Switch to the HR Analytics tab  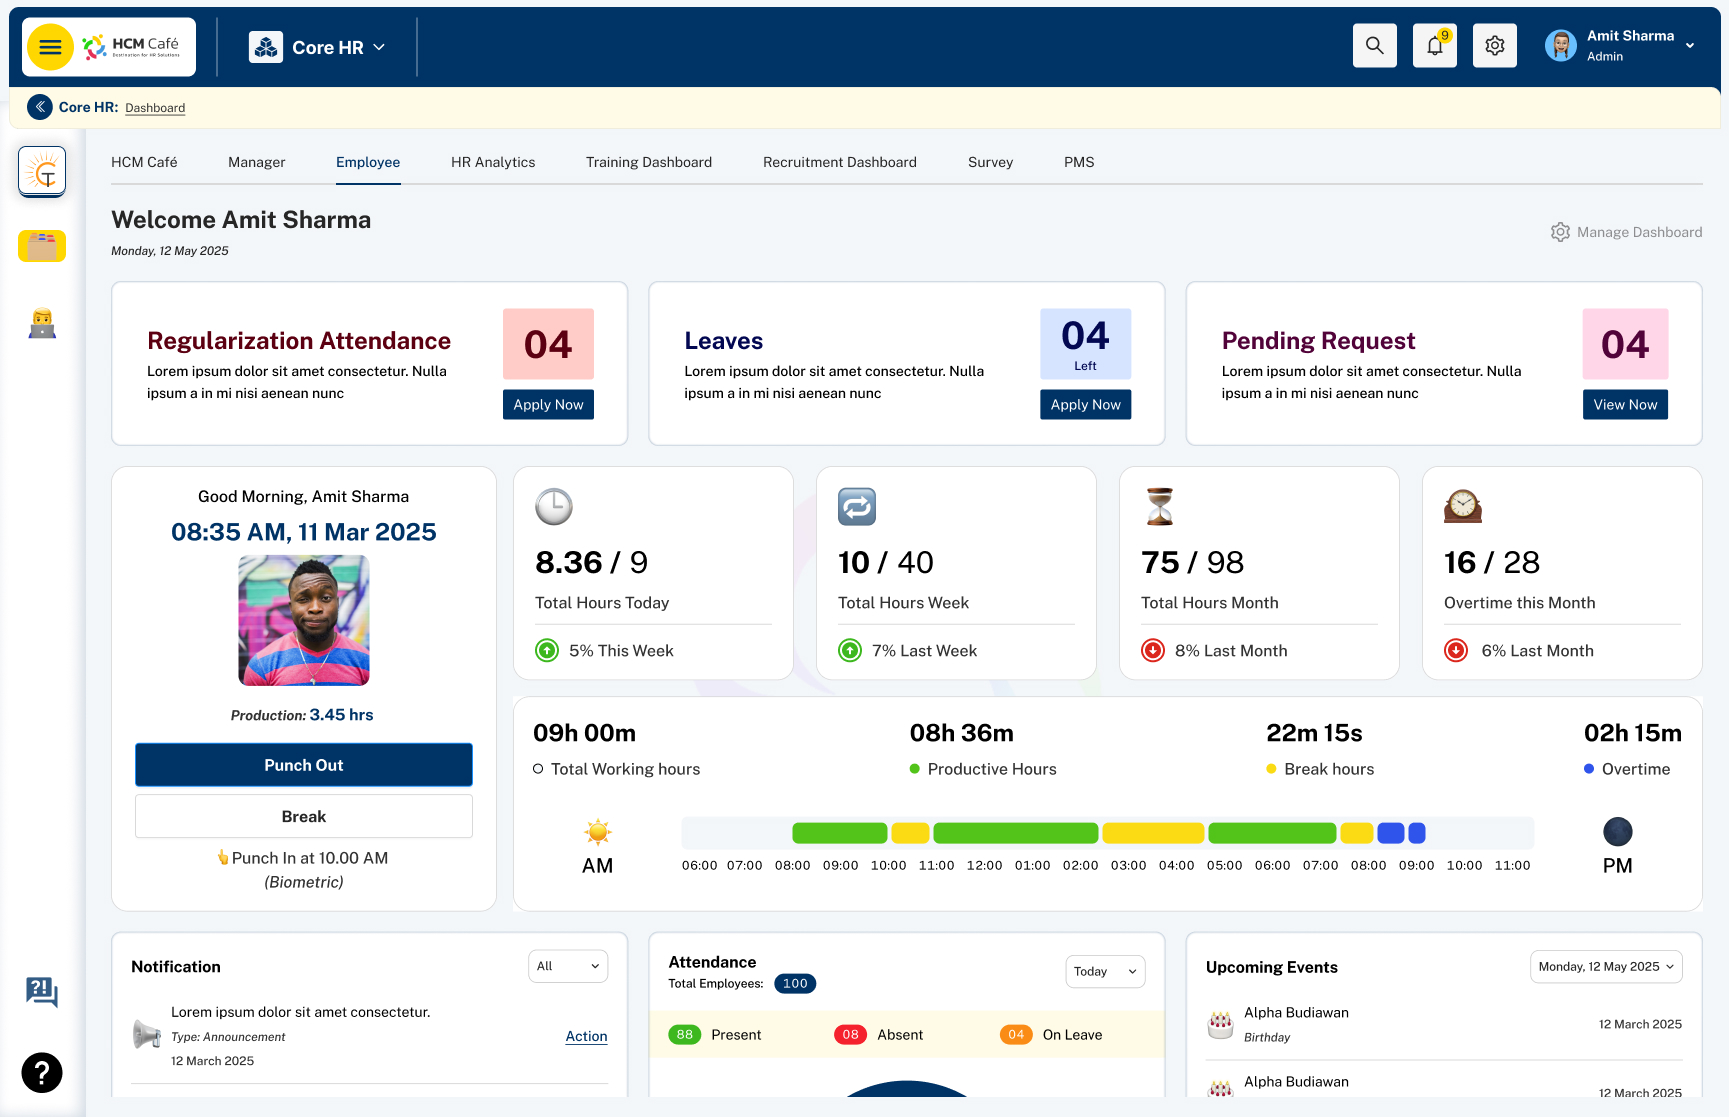pyautogui.click(x=493, y=162)
